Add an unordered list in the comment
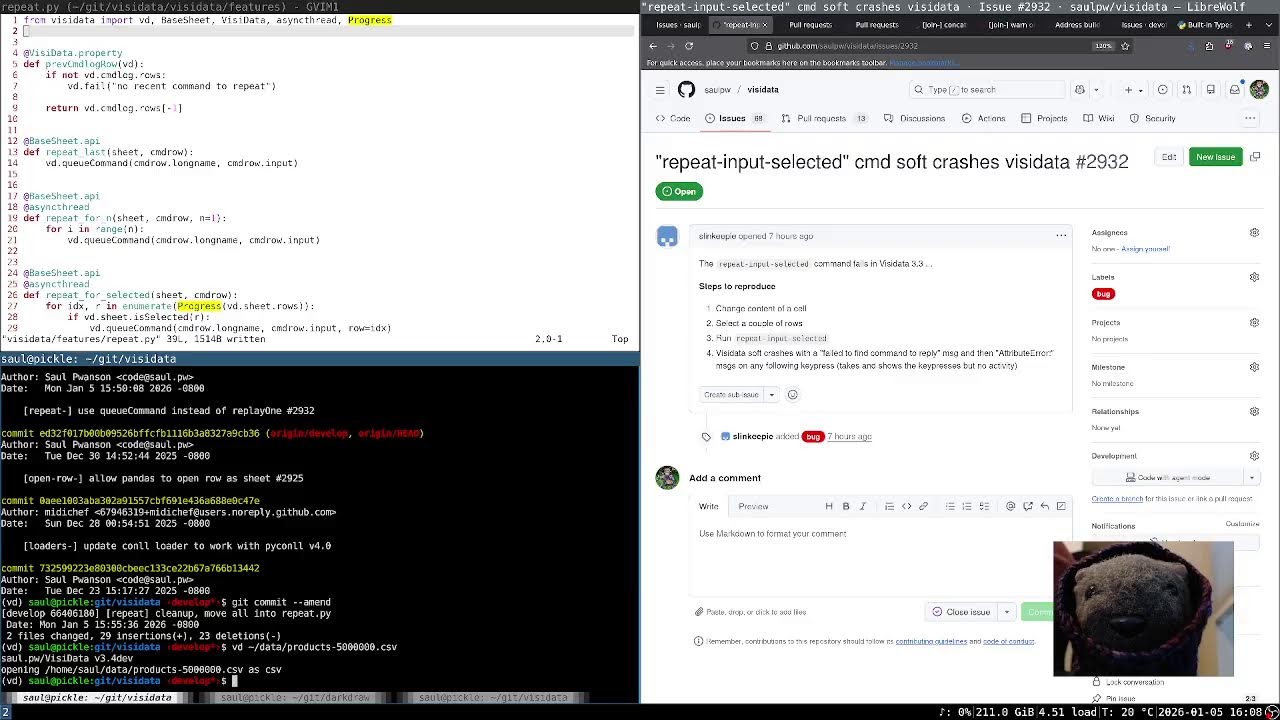This screenshot has height=720, width=1280. [x=950, y=506]
